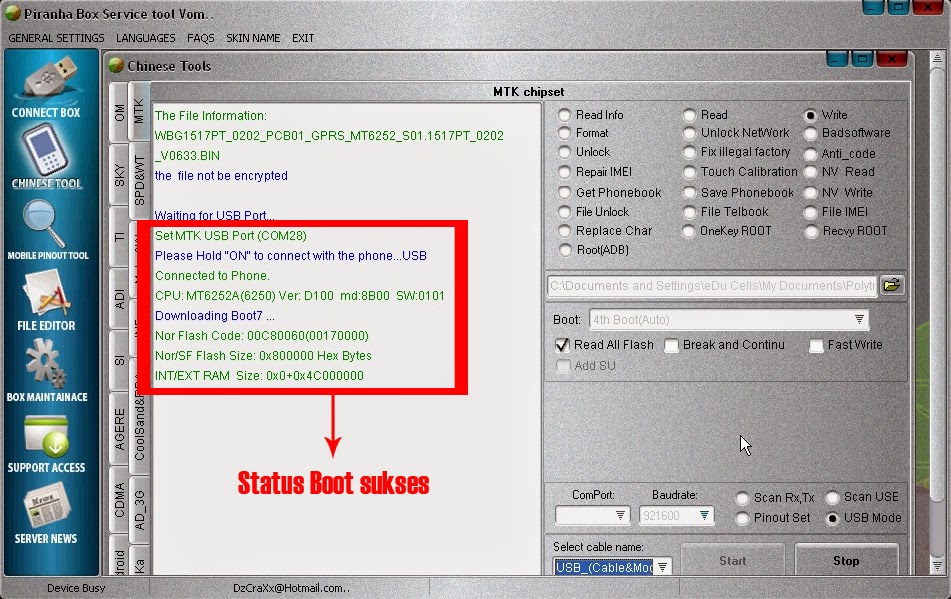Click the Stop button
This screenshot has width=951, height=599.
846,561
